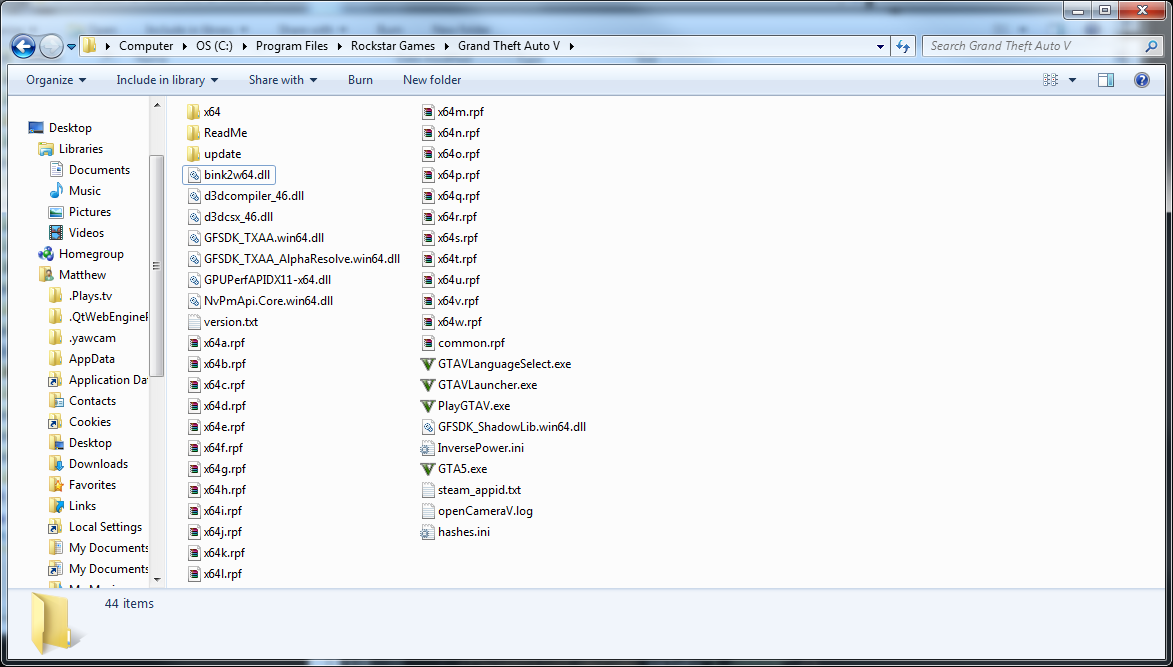1173x667 pixels.
Task: Select common.rpf archive icon
Action: pyautogui.click(x=428, y=342)
